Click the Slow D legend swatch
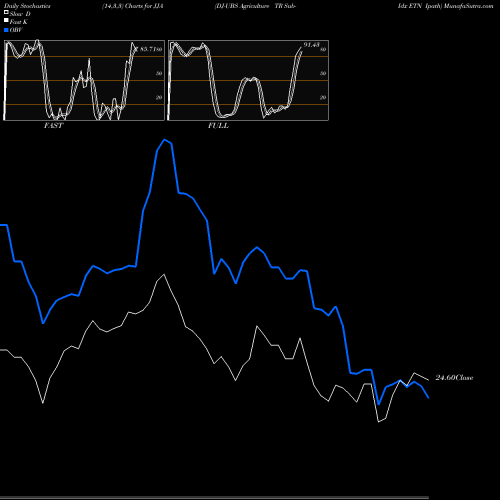Image resolution: width=500 pixels, height=500 pixels. pyautogui.click(x=6, y=12)
